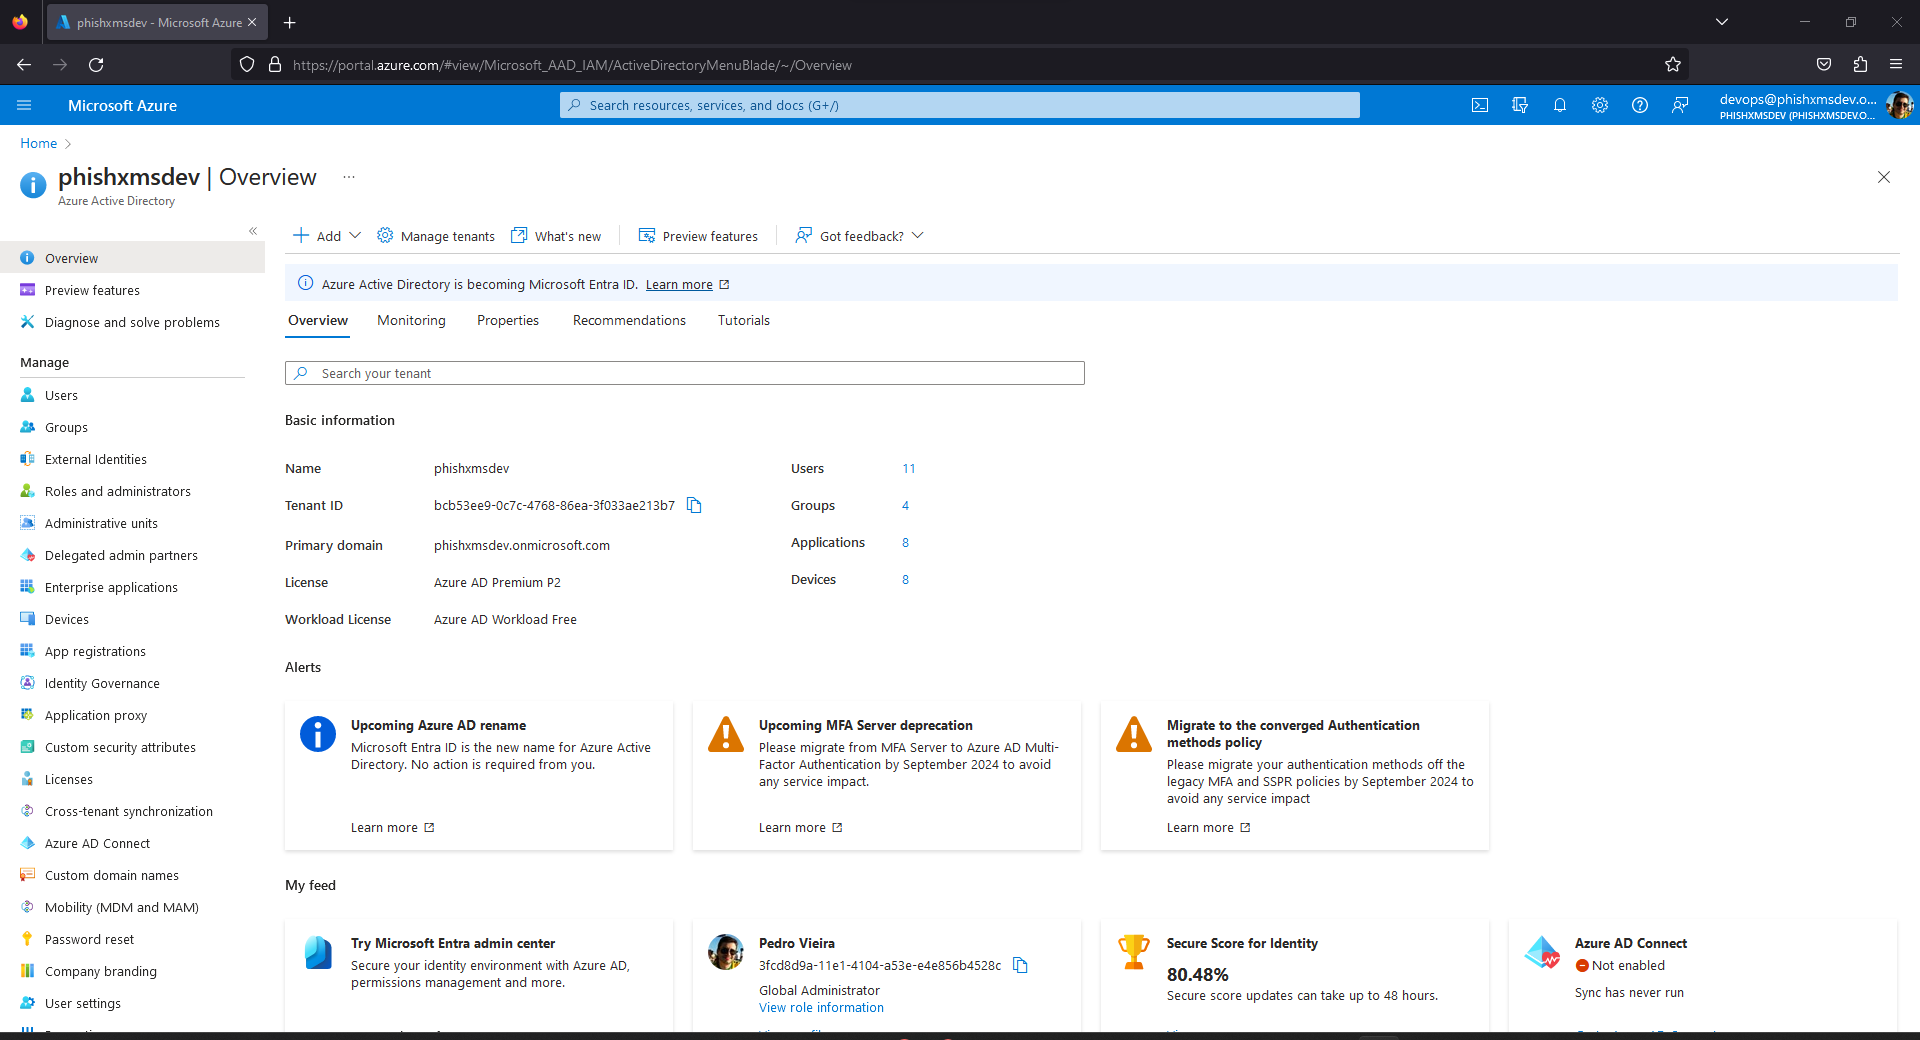Switch to the Recommendations tab
Viewport: 1920px width, 1040px height.
click(629, 320)
